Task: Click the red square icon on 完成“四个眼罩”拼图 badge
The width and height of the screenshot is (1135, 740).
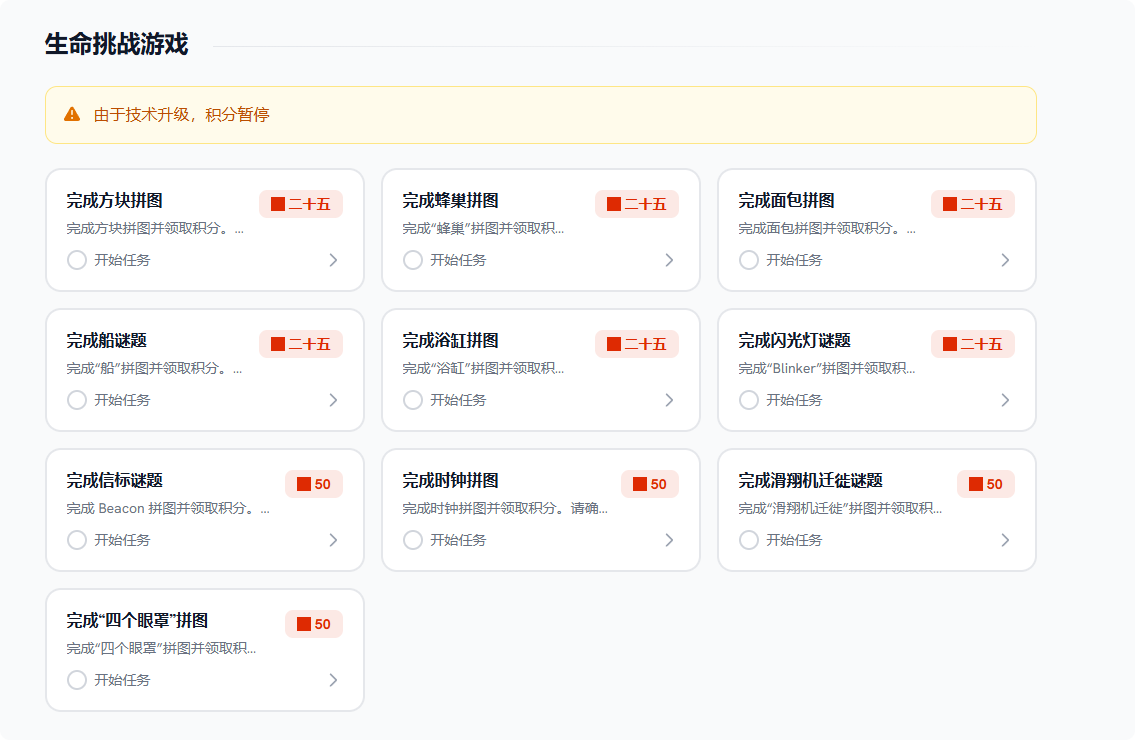Action: pyautogui.click(x=304, y=623)
